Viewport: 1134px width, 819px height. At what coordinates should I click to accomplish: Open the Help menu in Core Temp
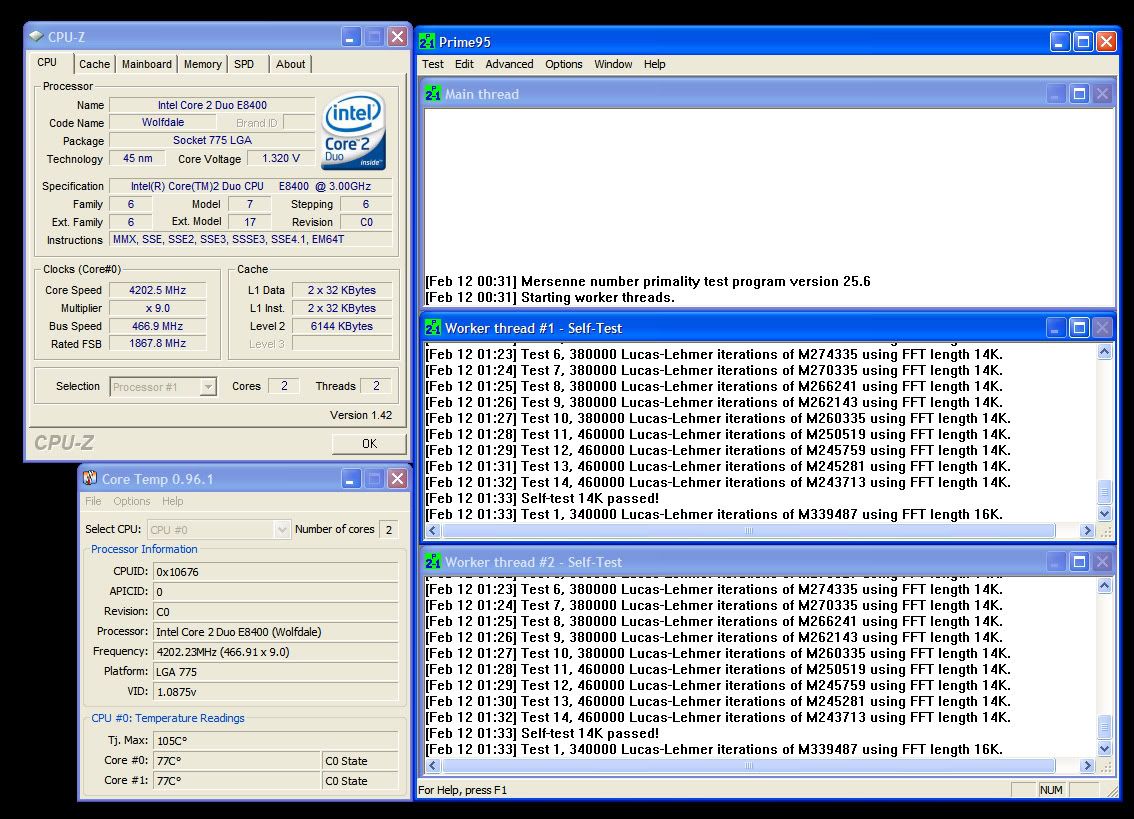coord(172,501)
